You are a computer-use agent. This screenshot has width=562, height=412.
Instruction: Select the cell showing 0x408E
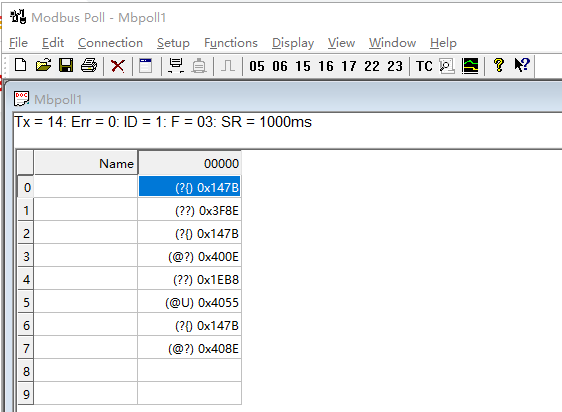[x=190, y=348]
